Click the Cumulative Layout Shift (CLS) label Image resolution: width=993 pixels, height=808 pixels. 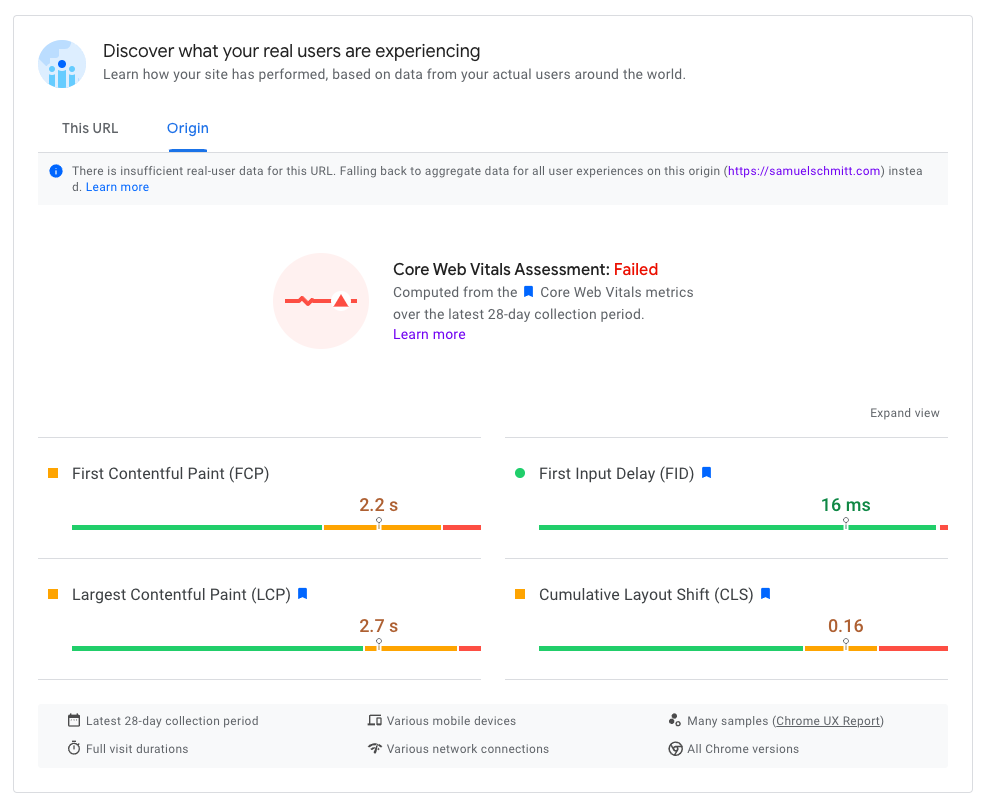(x=646, y=595)
